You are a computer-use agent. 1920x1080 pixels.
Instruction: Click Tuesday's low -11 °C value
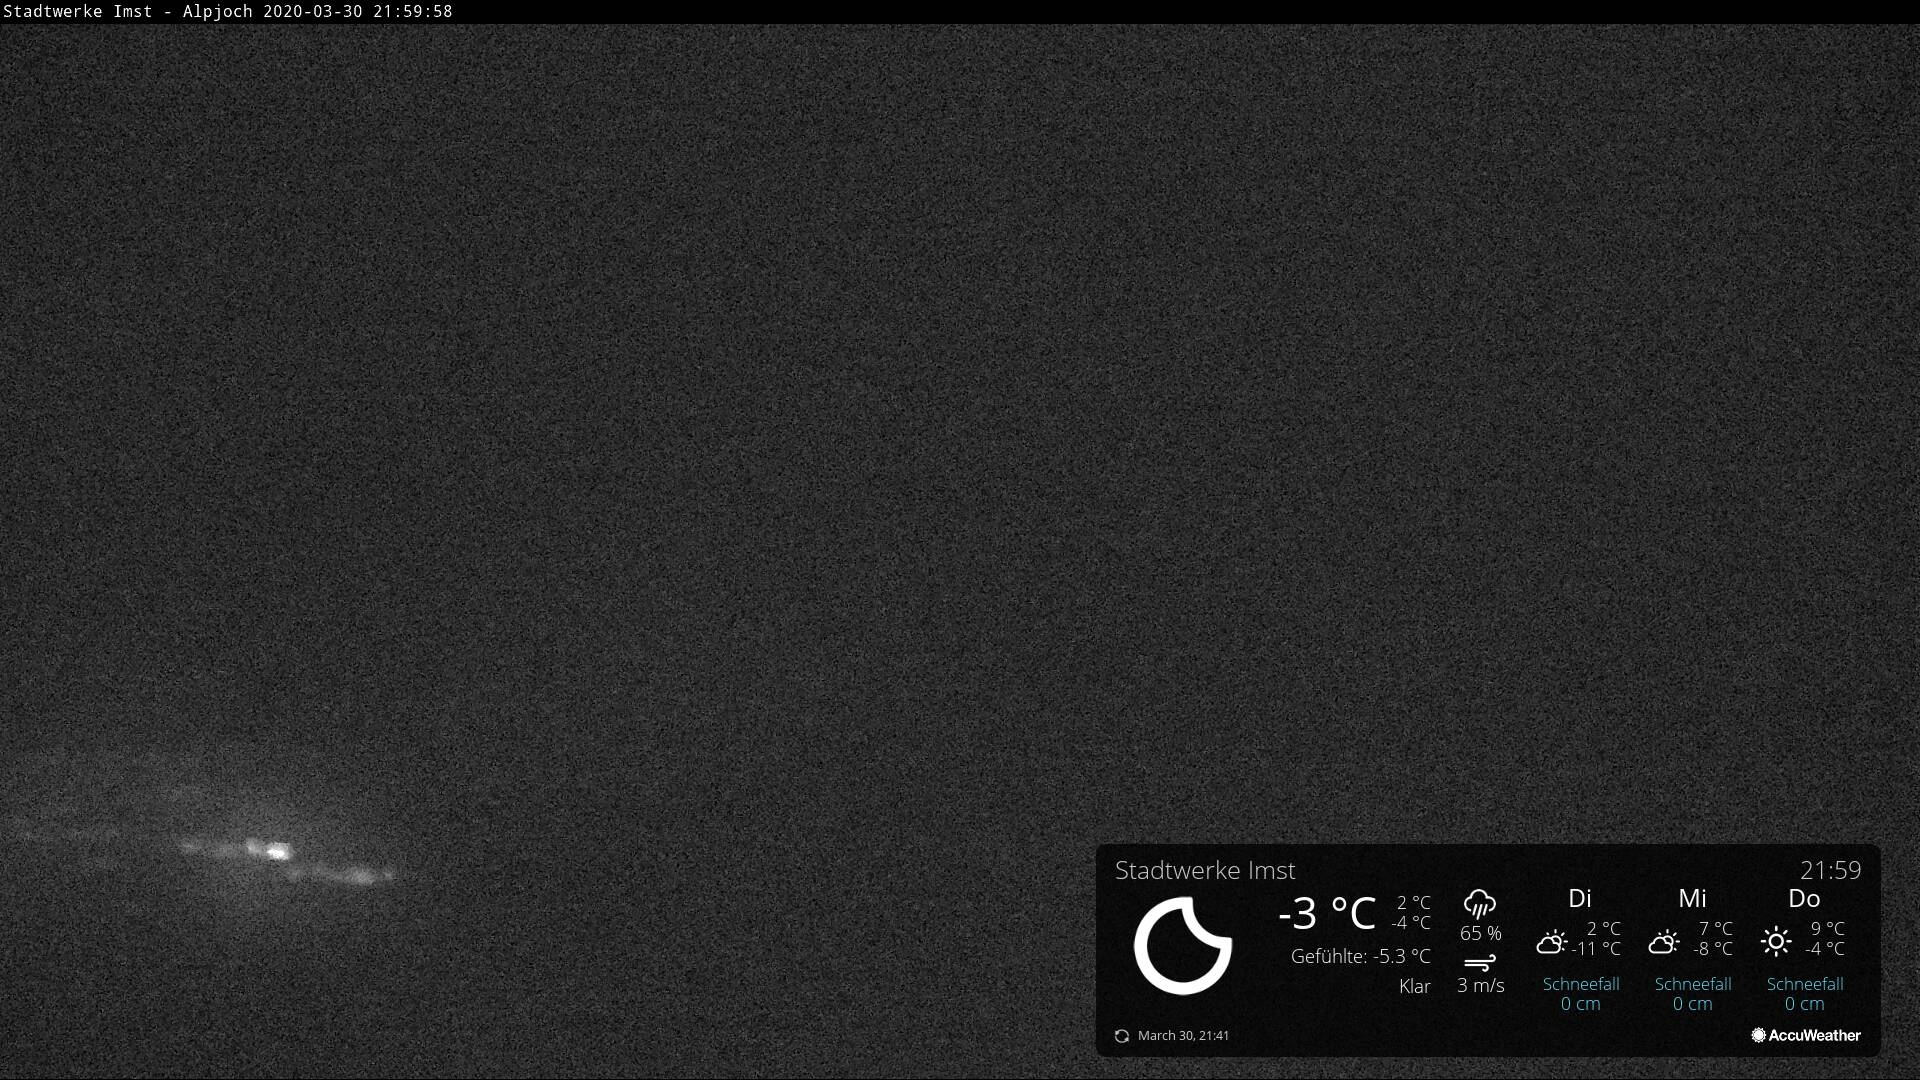[x=1596, y=949]
